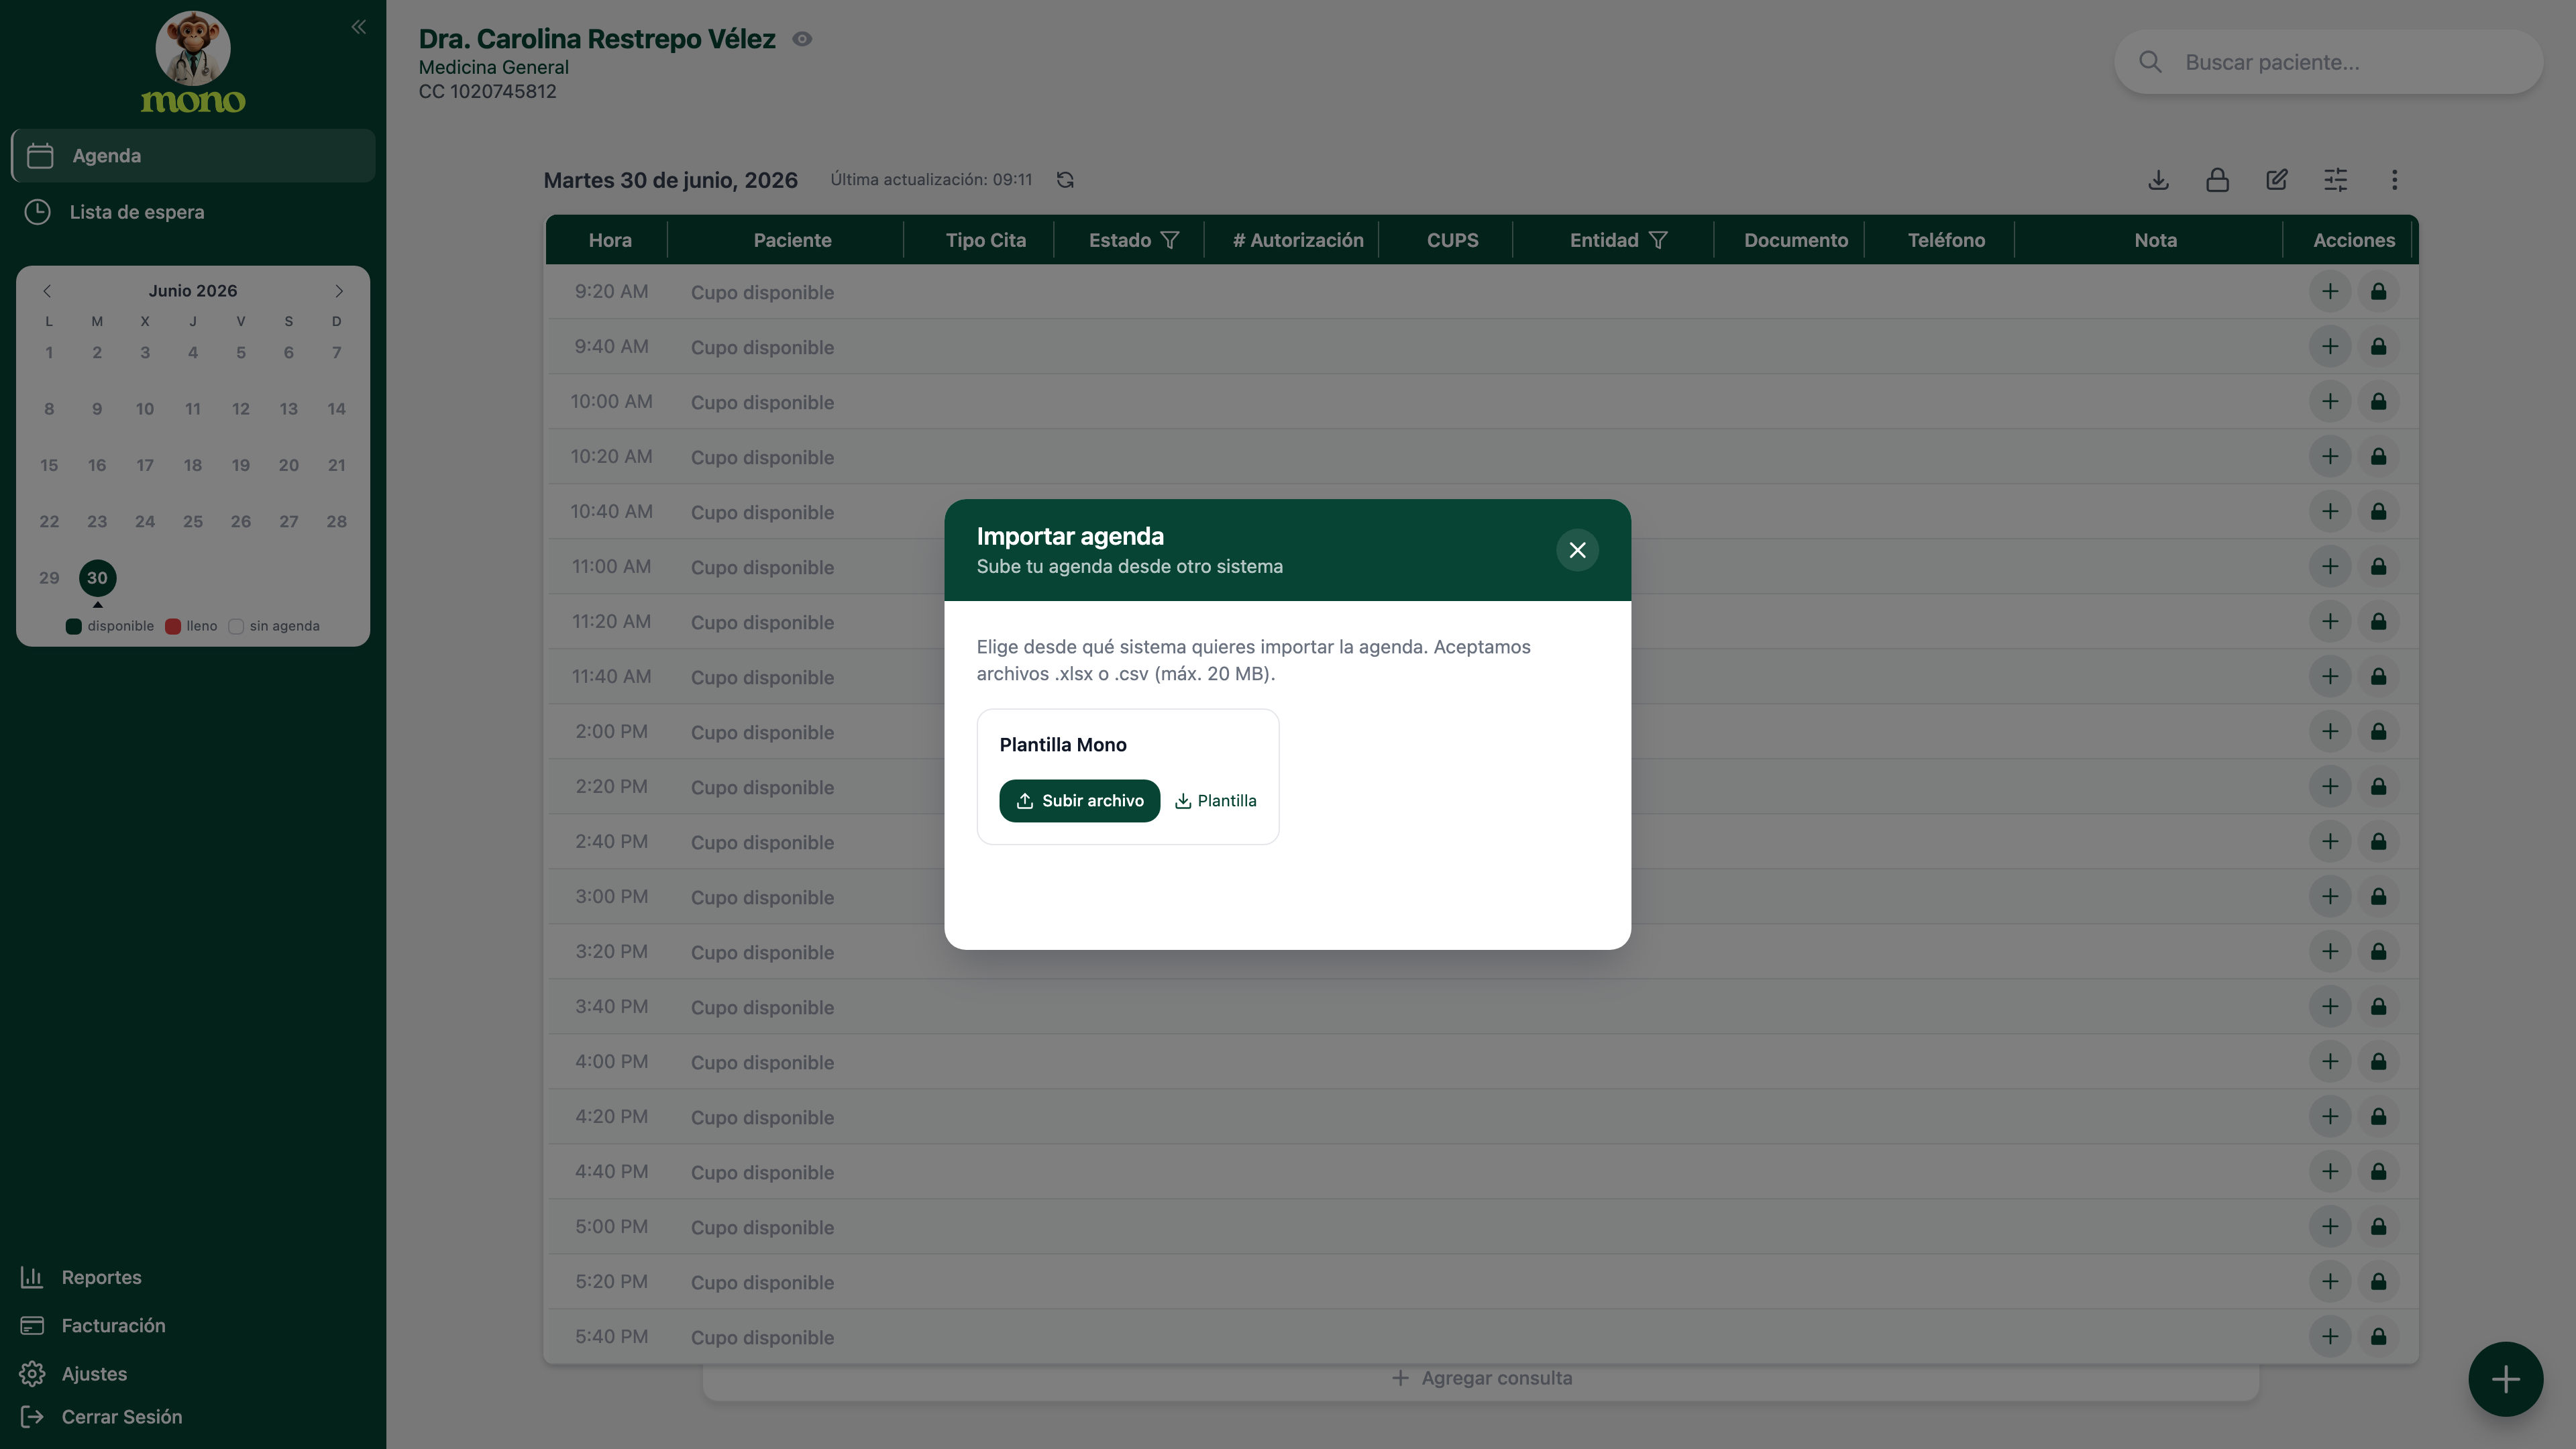Image resolution: width=2576 pixels, height=1449 pixels.
Task: Add appointment at 9:20 AM plus icon
Action: click(x=2330, y=292)
